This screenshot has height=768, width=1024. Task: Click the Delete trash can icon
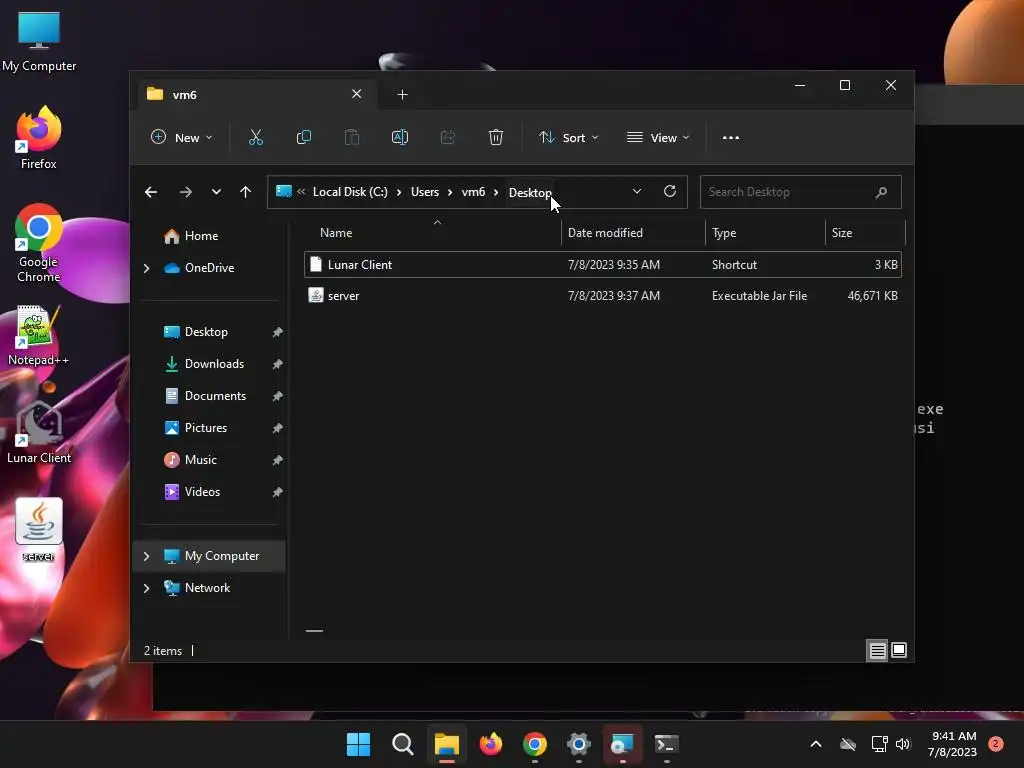pos(496,137)
